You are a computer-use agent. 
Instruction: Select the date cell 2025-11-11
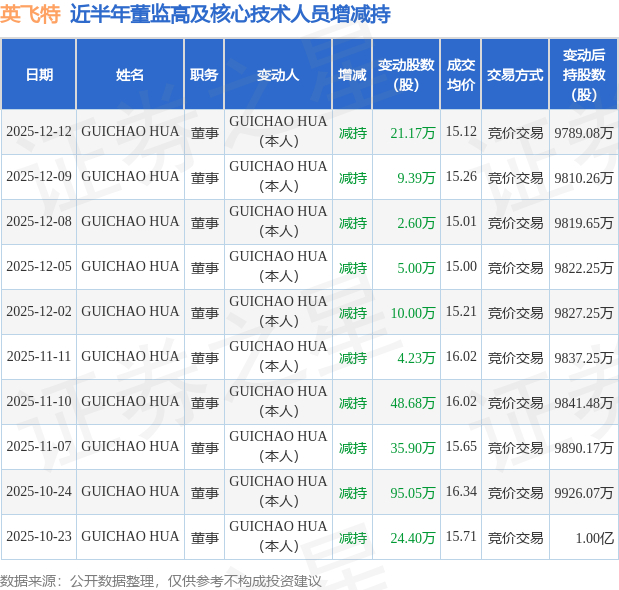39,357
